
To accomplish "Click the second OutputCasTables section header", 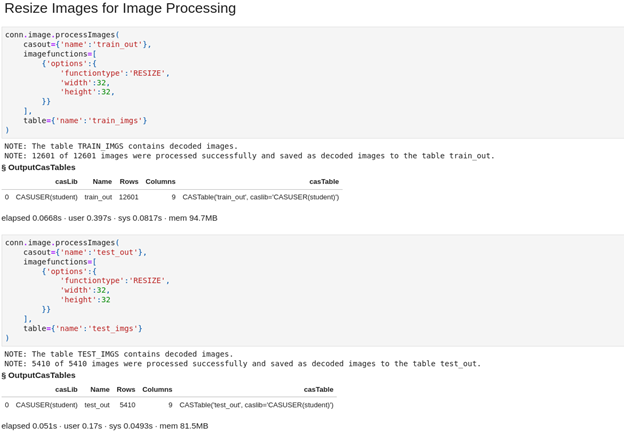I will tap(38, 375).
